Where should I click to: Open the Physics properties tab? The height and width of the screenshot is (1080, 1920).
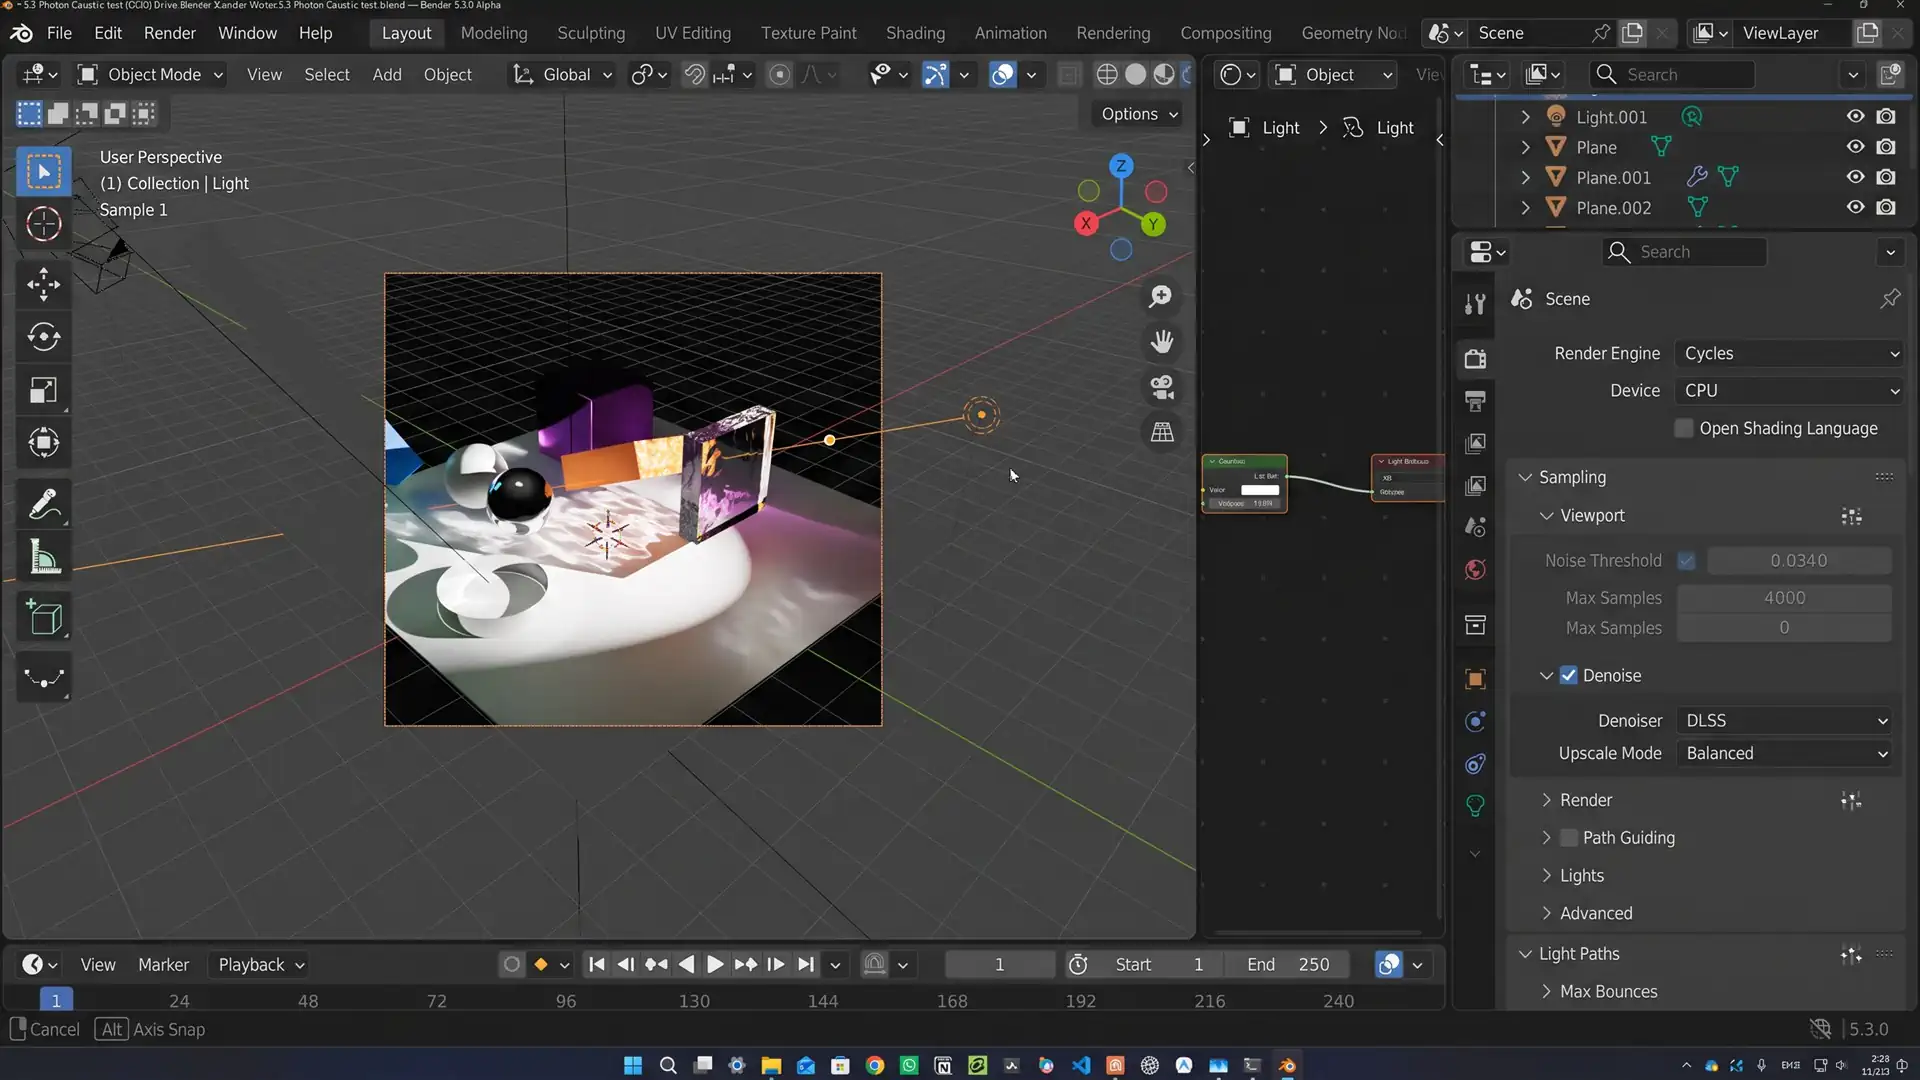(1475, 722)
